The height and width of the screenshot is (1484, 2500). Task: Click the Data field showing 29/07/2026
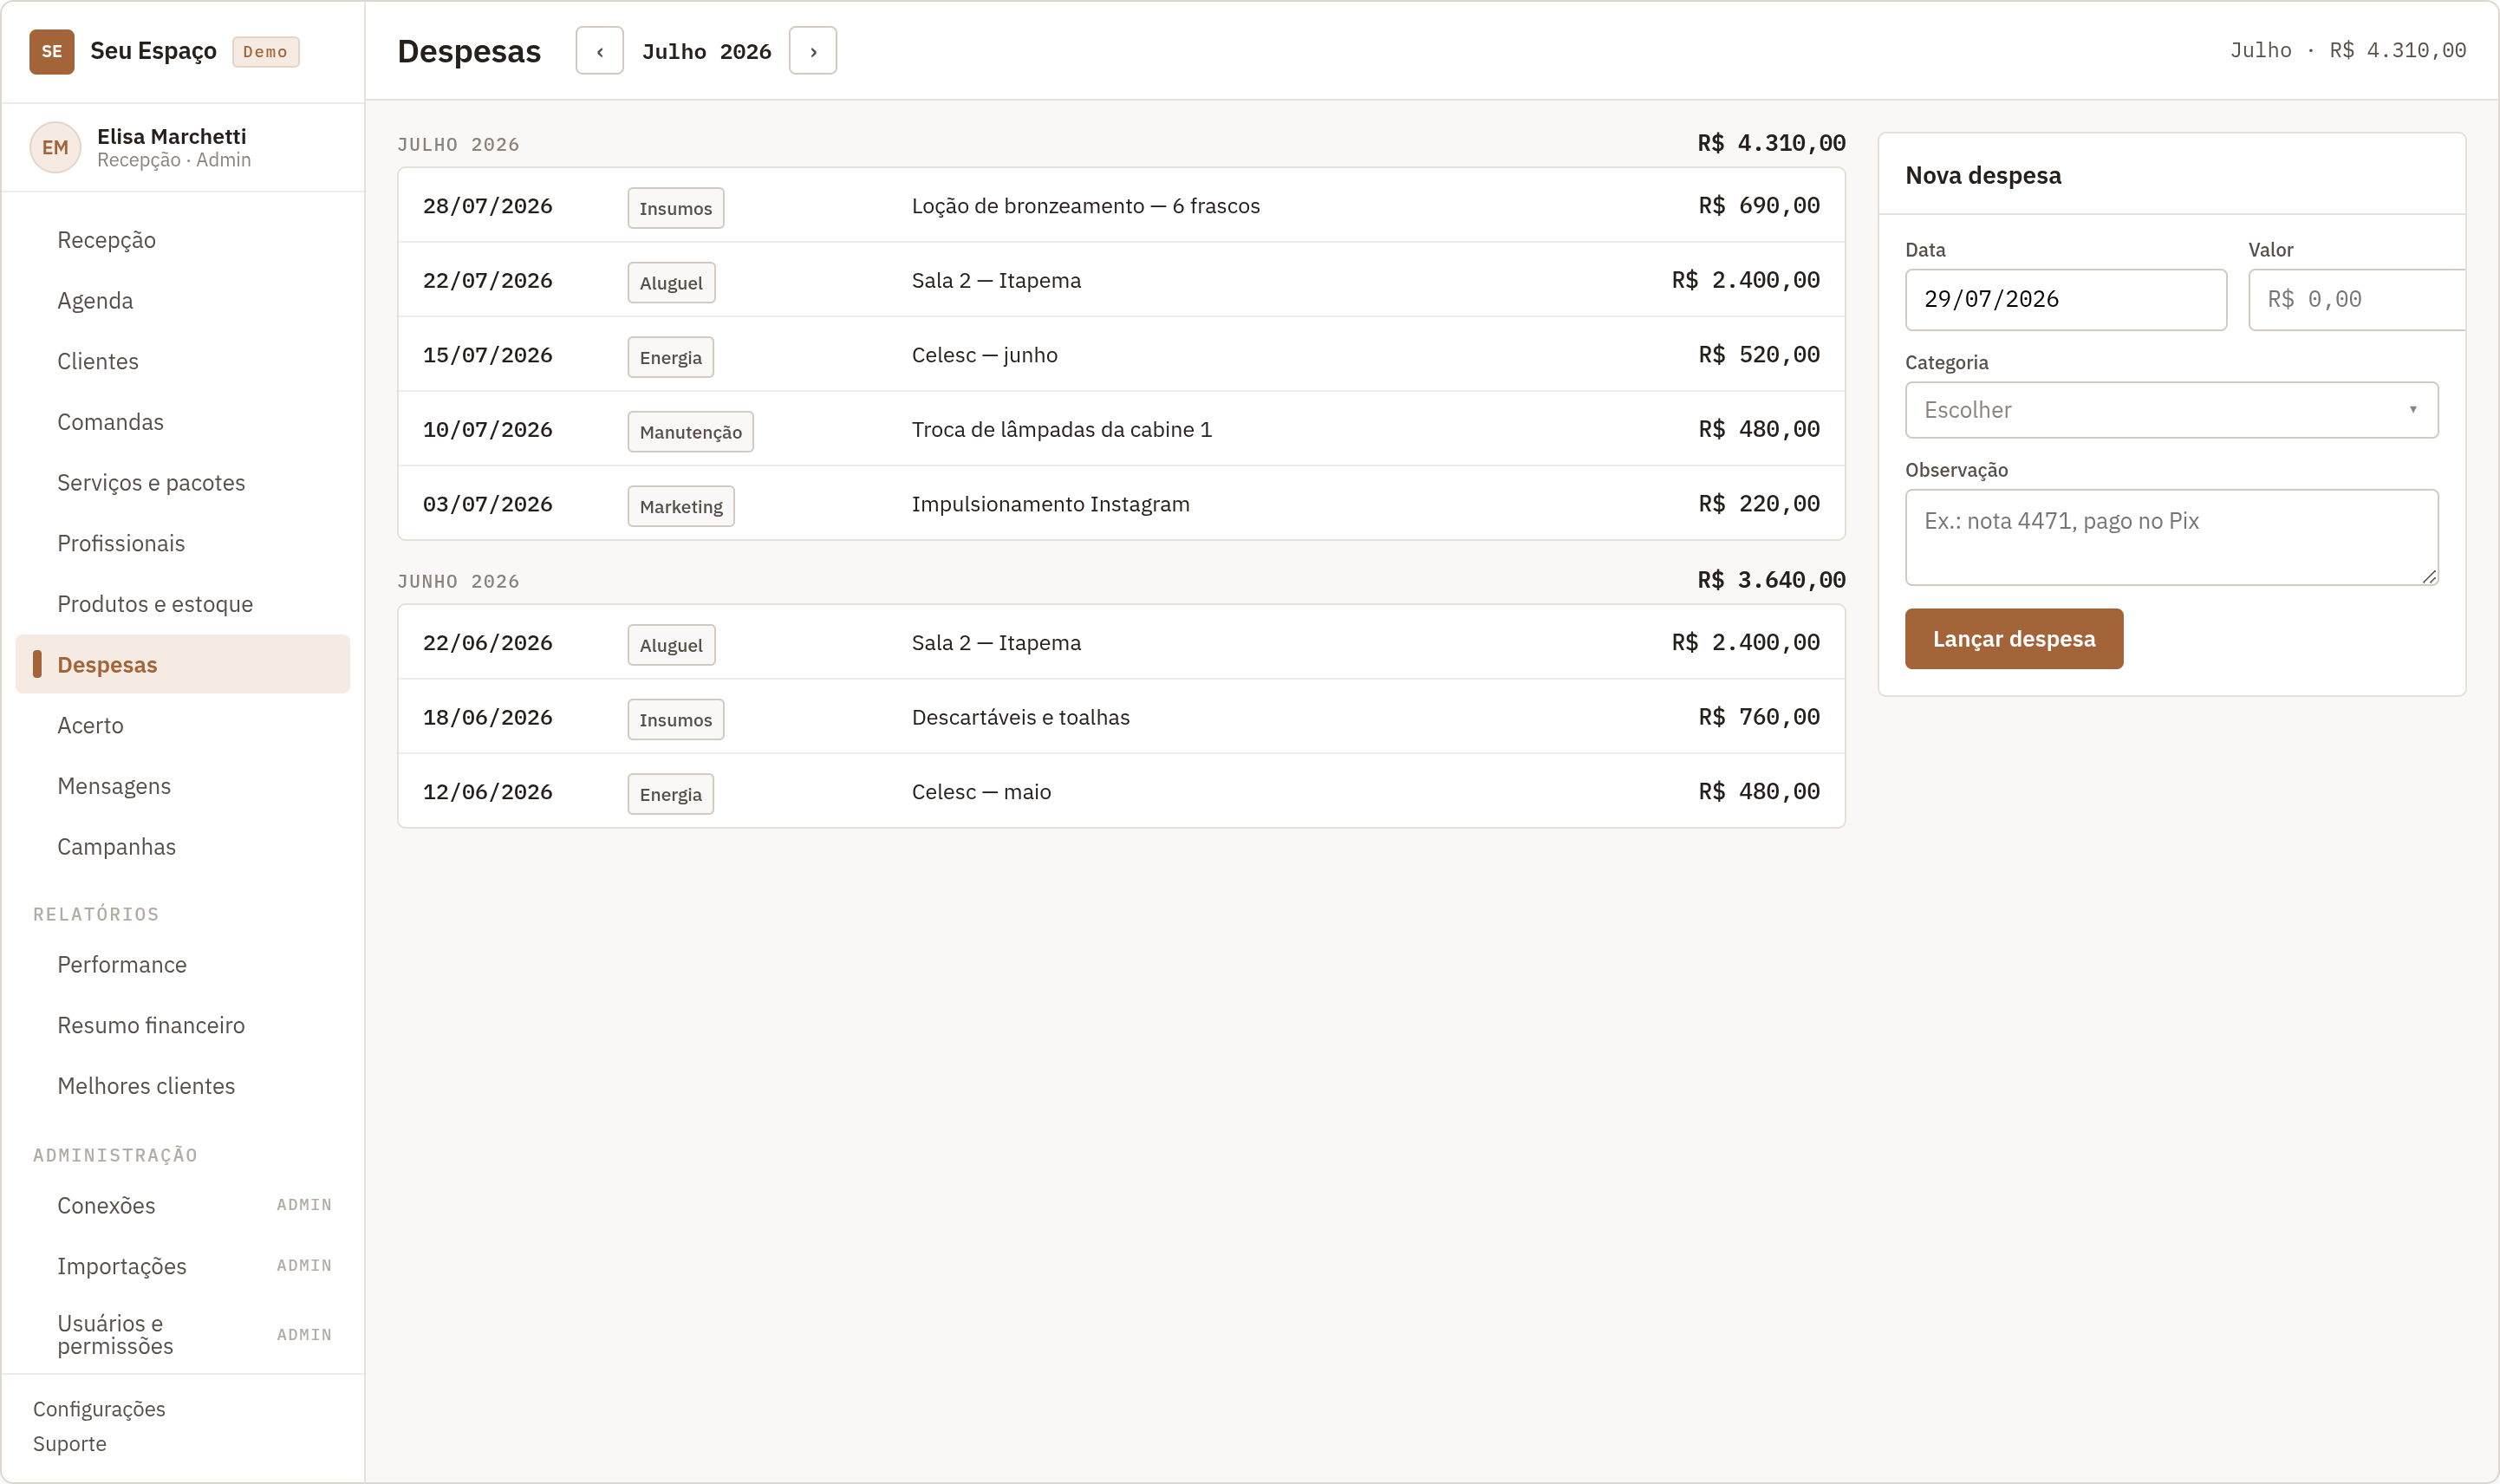click(2066, 300)
